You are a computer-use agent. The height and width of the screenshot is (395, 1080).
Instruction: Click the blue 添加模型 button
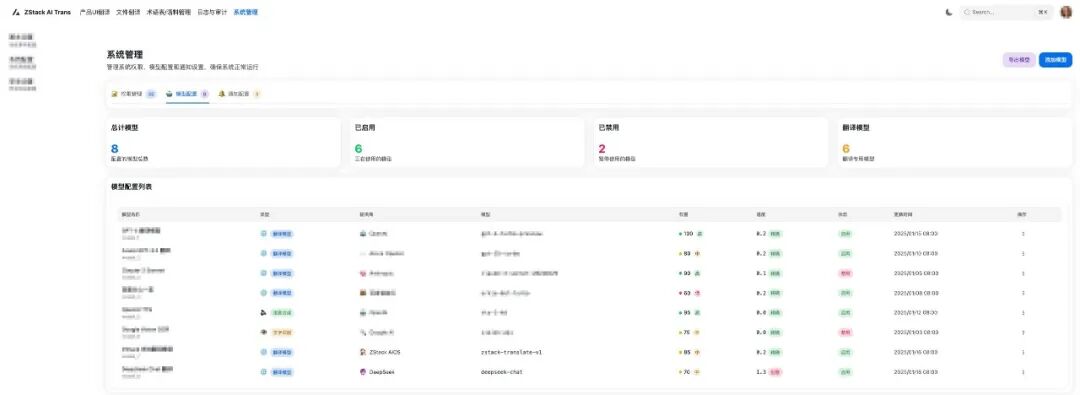click(1055, 60)
